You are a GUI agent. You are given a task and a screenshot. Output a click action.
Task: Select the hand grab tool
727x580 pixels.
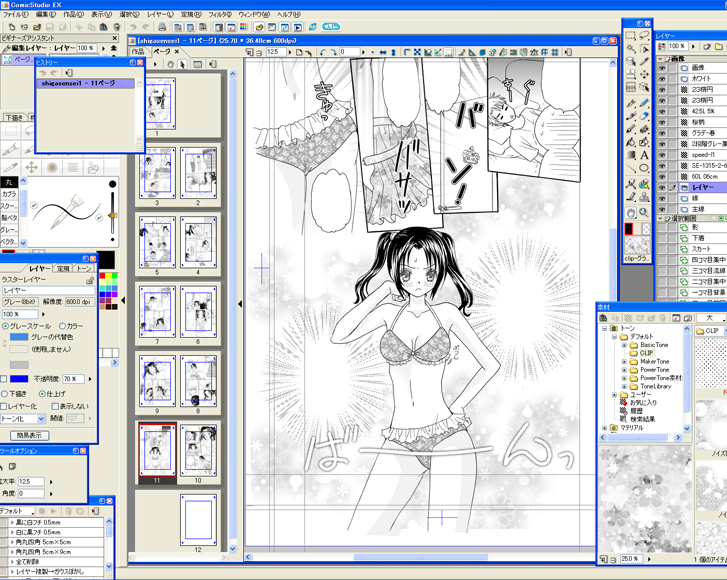coord(630,213)
